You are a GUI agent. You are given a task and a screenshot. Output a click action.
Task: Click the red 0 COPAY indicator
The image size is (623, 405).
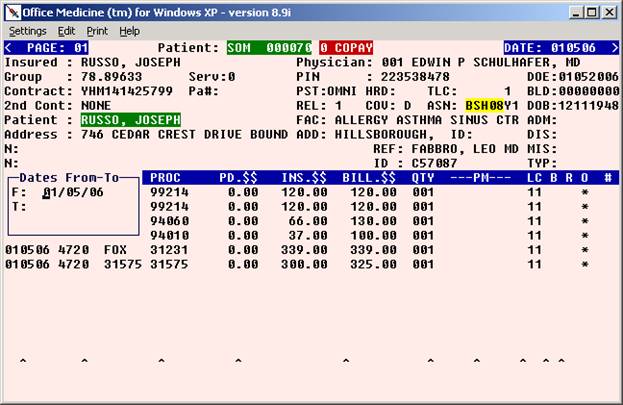tap(345, 47)
